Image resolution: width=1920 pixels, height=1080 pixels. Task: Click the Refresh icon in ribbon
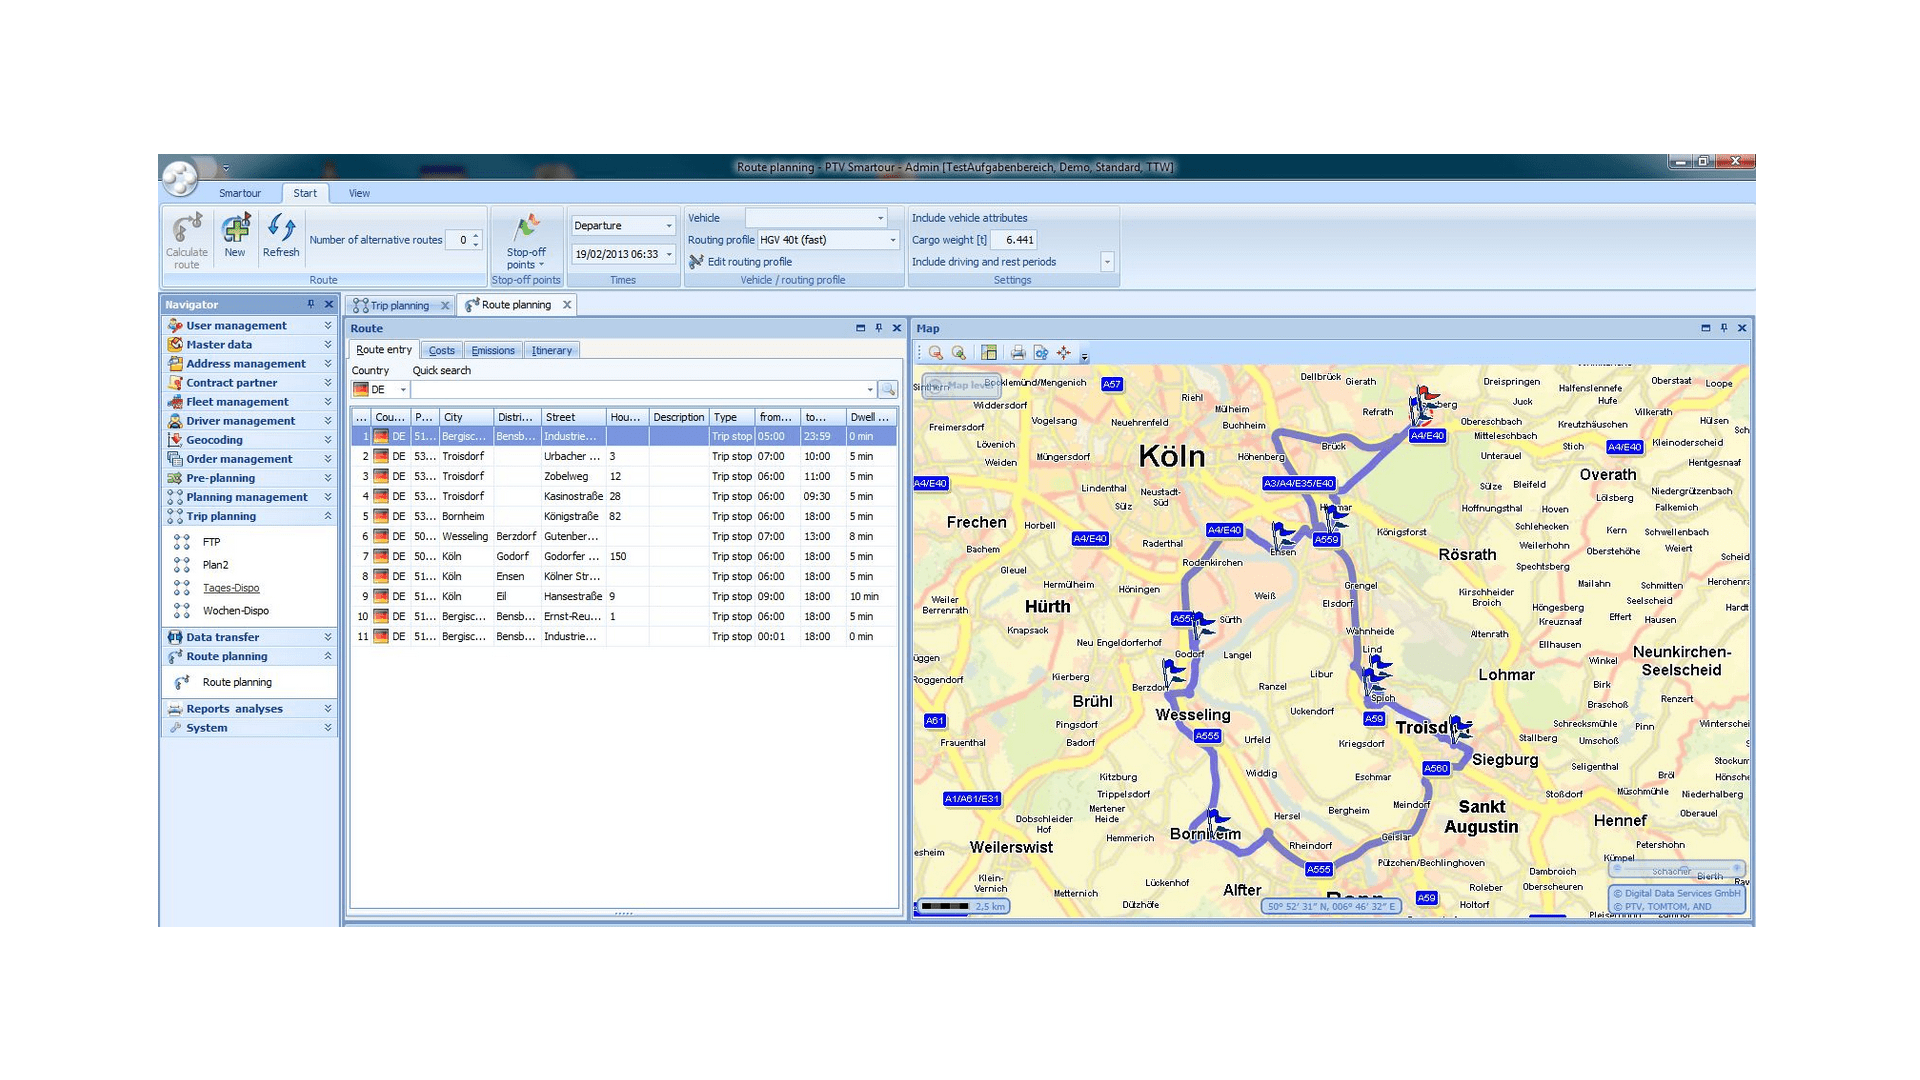click(x=281, y=229)
